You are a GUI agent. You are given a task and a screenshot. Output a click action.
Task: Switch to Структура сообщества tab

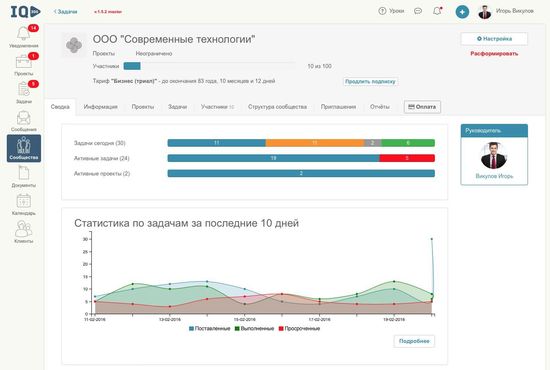(x=277, y=107)
